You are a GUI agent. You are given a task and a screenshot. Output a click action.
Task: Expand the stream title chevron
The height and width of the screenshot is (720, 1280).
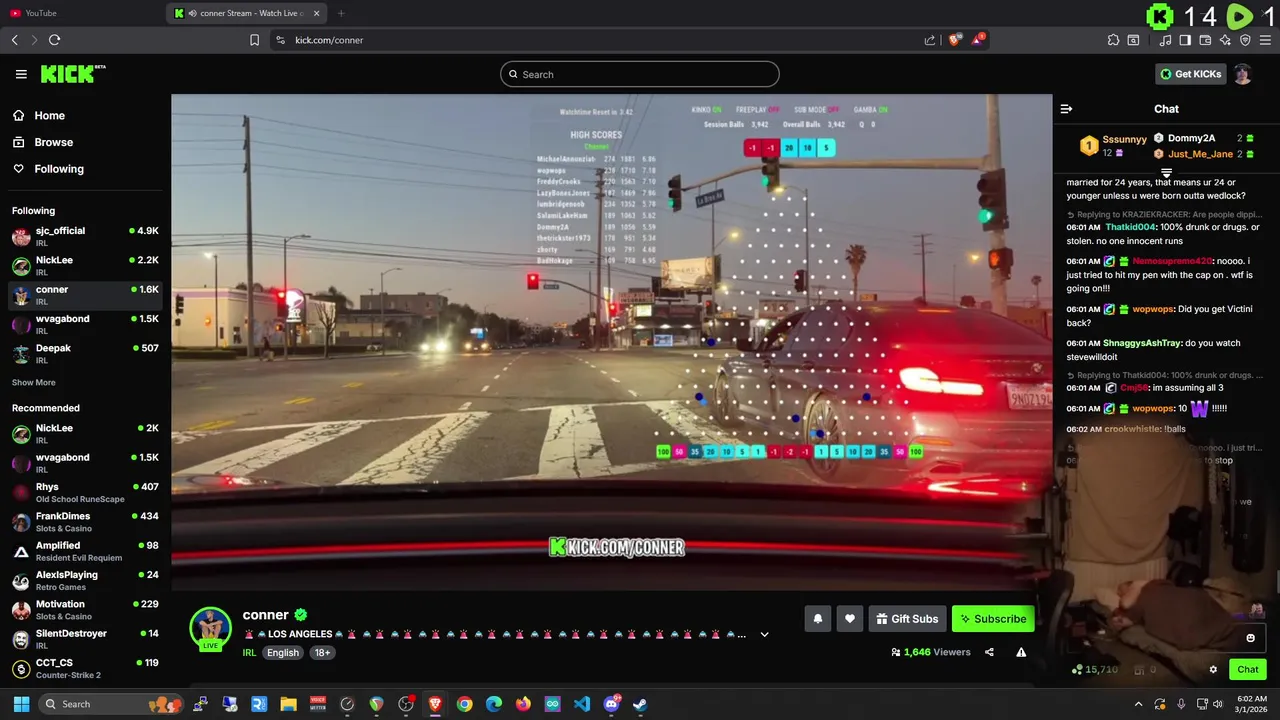pyautogui.click(x=764, y=634)
